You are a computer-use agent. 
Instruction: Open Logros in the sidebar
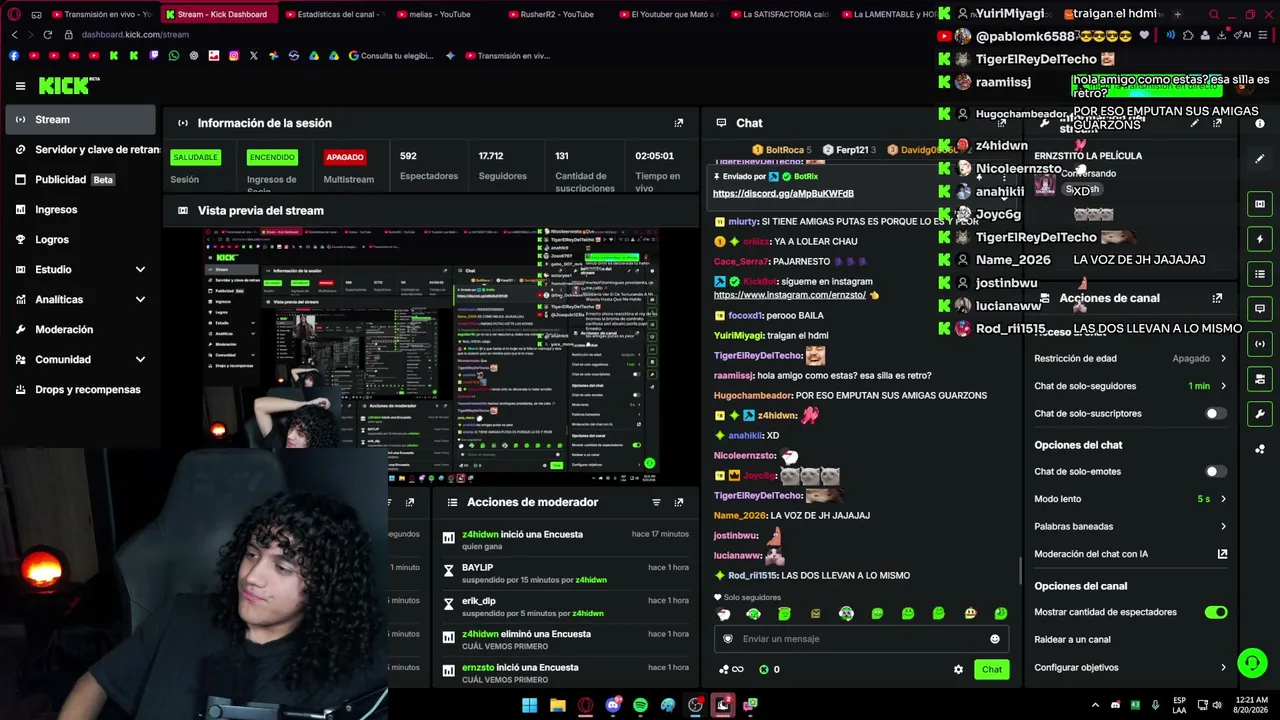[x=78, y=239]
